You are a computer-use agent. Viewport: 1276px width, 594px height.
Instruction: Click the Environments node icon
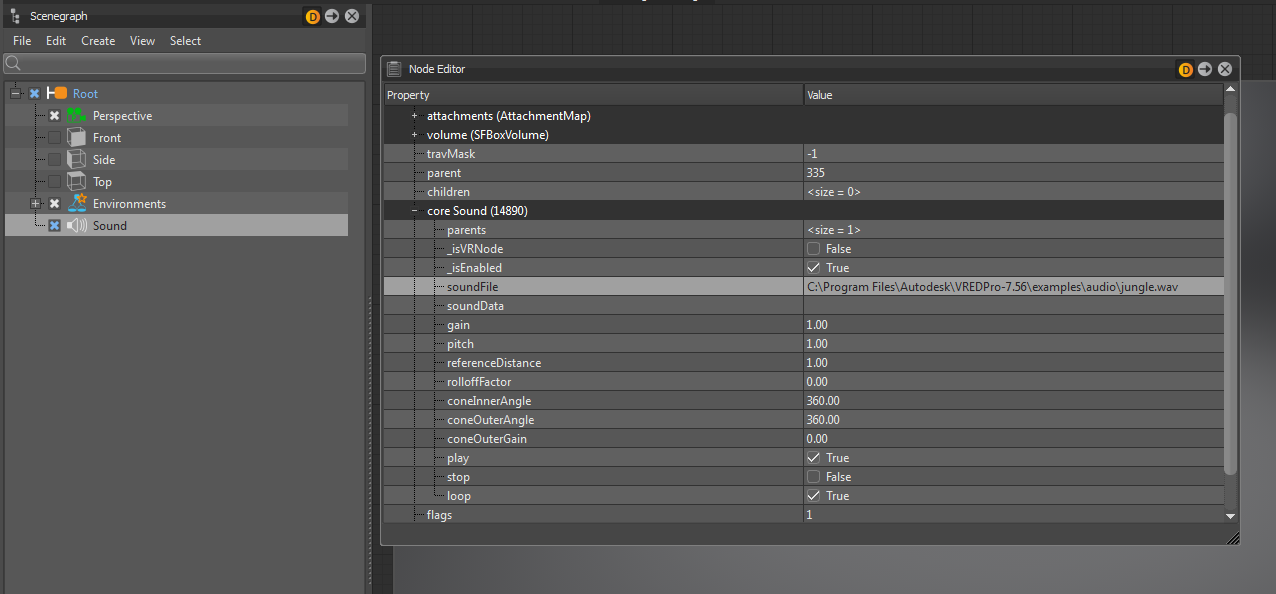tap(77, 204)
